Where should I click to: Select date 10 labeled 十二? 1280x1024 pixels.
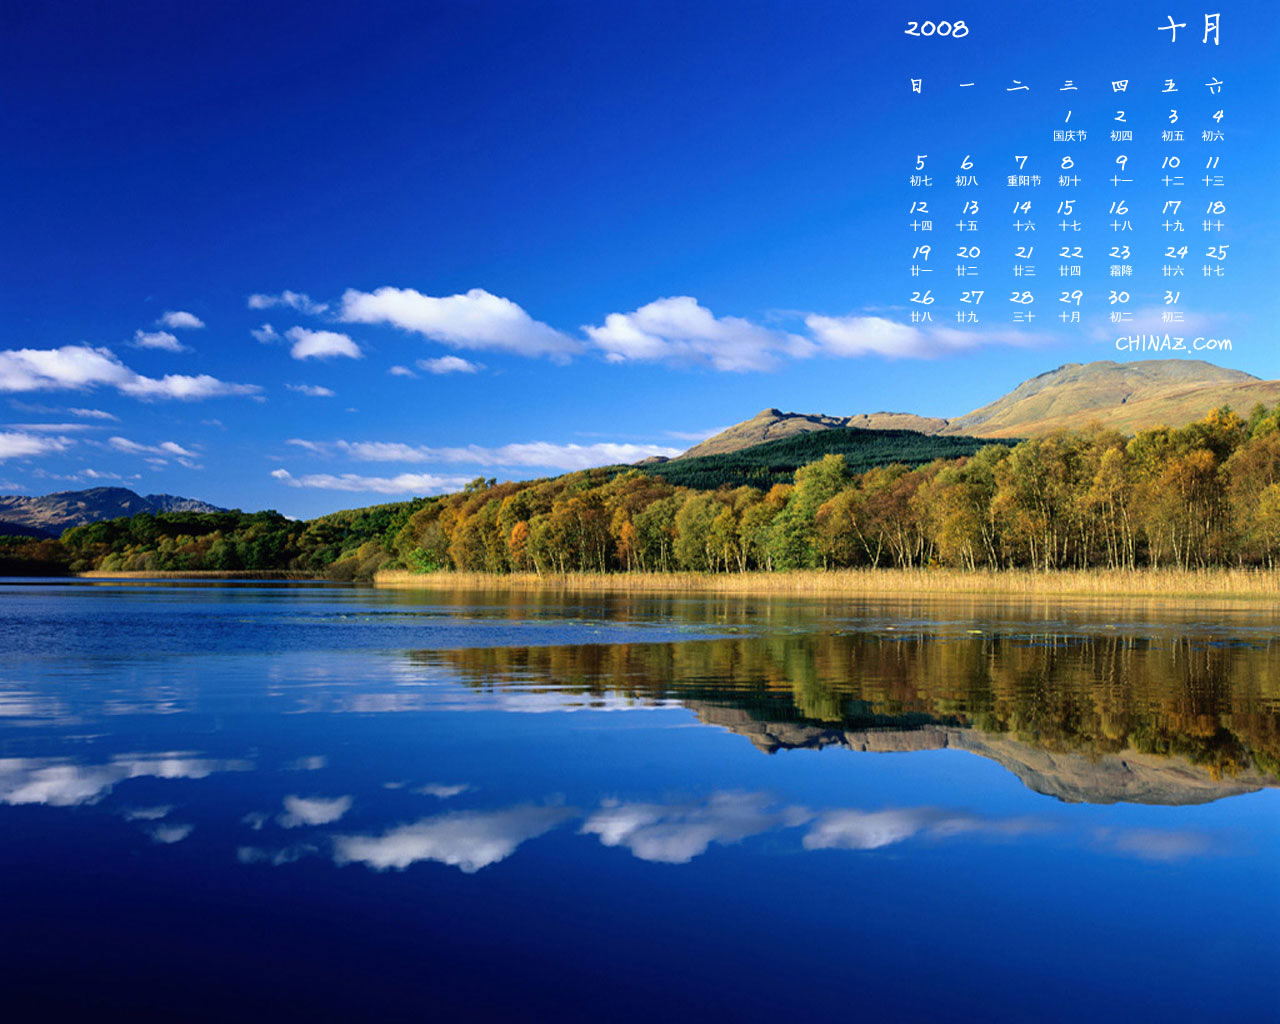pyautogui.click(x=1172, y=169)
